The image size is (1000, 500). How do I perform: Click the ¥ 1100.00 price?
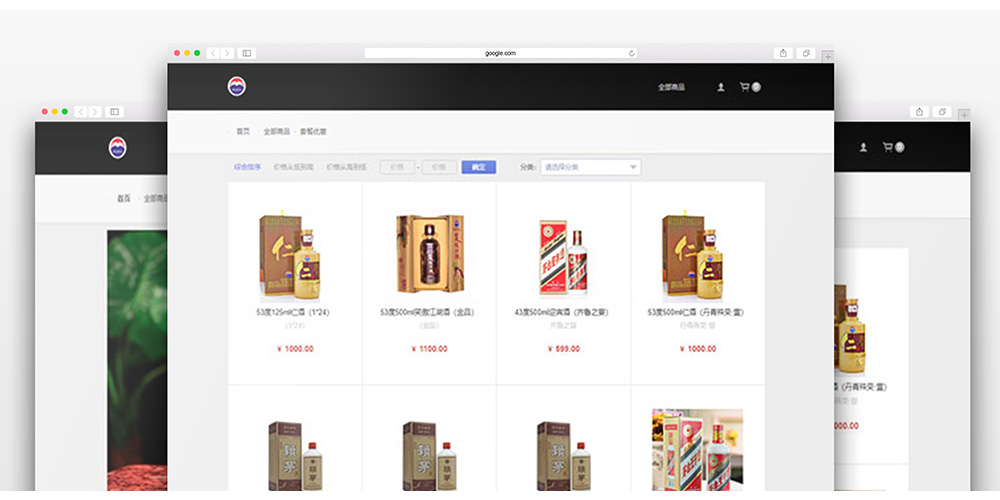pos(429,349)
